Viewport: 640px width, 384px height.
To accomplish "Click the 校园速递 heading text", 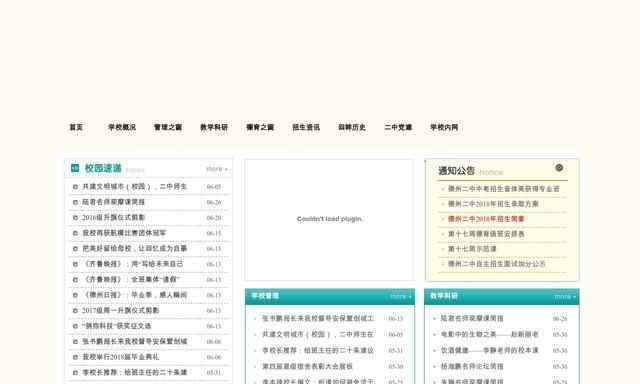I will click(103, 168).
